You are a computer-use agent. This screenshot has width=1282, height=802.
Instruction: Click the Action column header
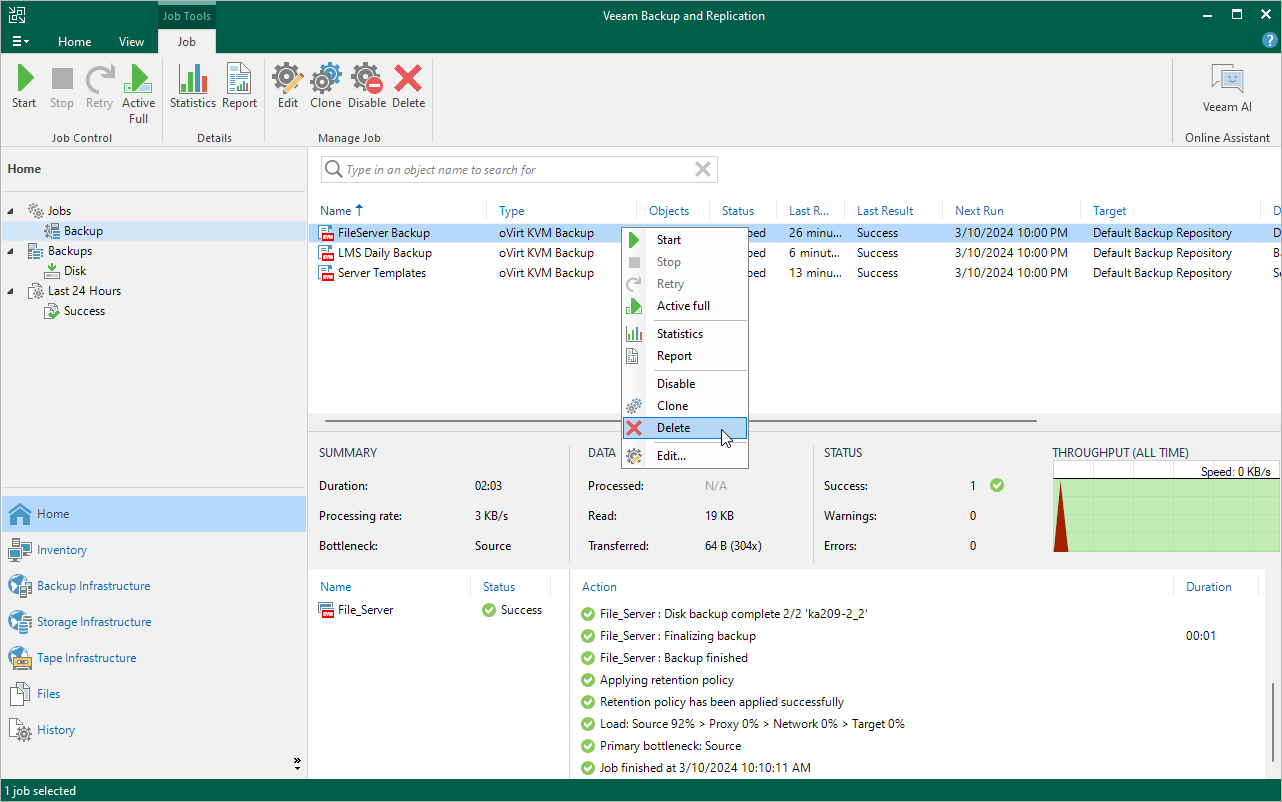click(600, 587)
